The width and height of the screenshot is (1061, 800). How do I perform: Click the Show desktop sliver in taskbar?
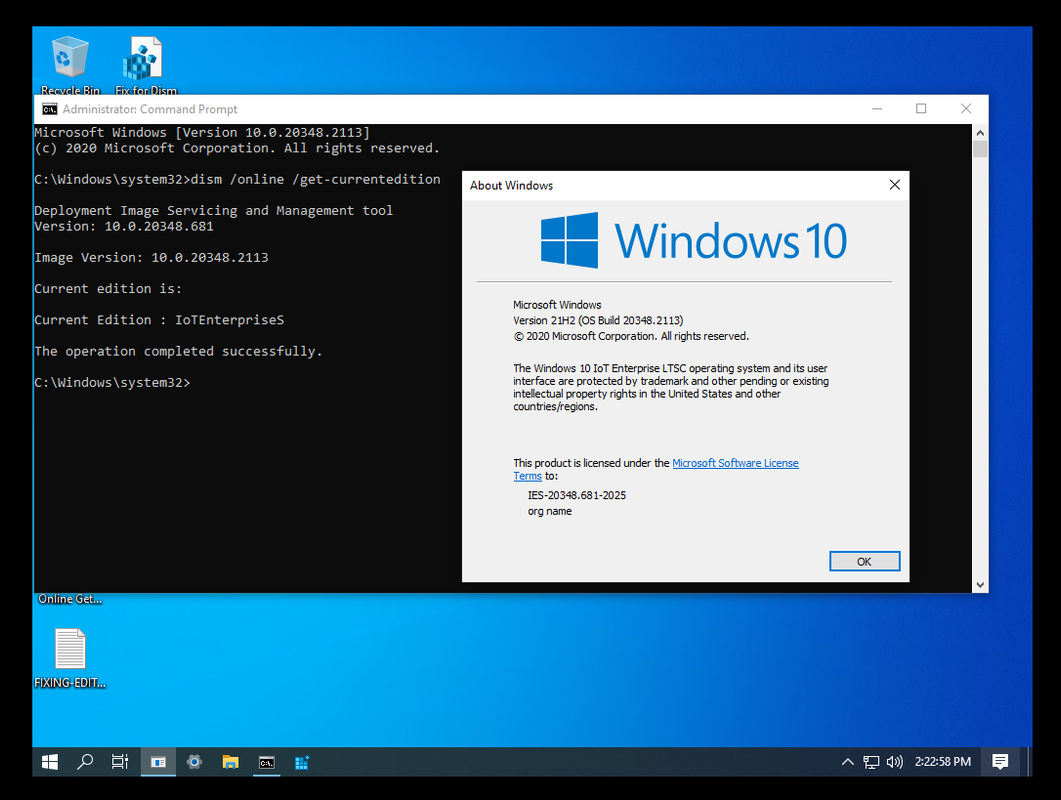(x=1029, y=762)
